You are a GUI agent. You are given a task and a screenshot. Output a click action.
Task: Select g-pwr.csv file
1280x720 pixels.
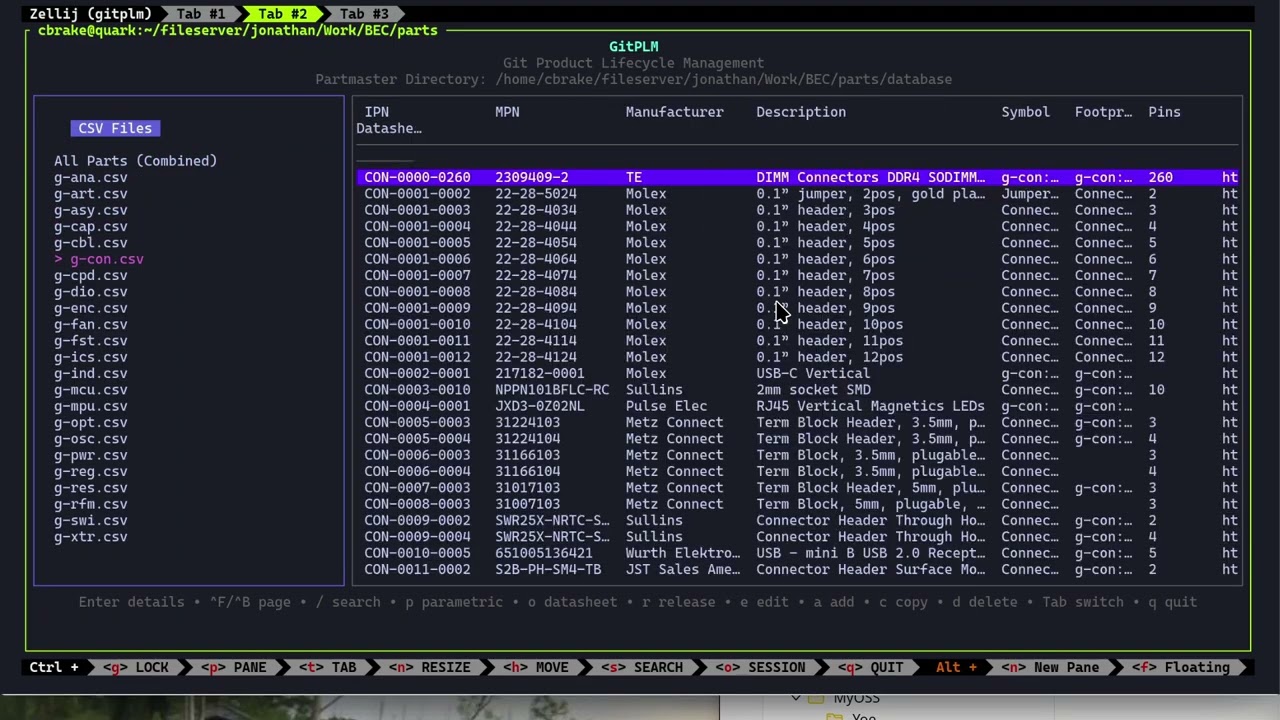click(91, 455)
